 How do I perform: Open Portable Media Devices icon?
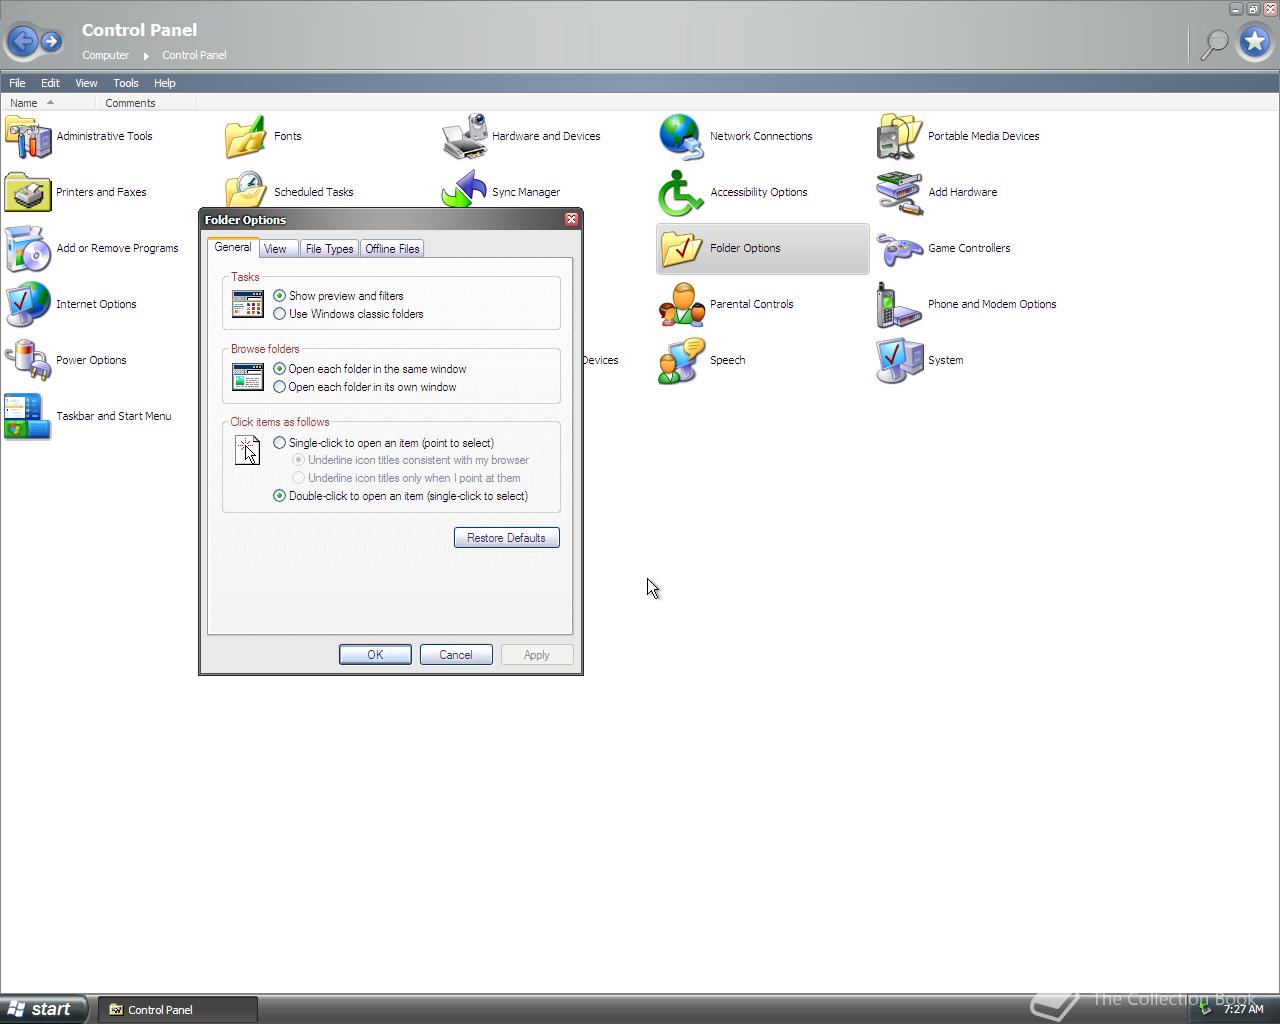point(899,137)
